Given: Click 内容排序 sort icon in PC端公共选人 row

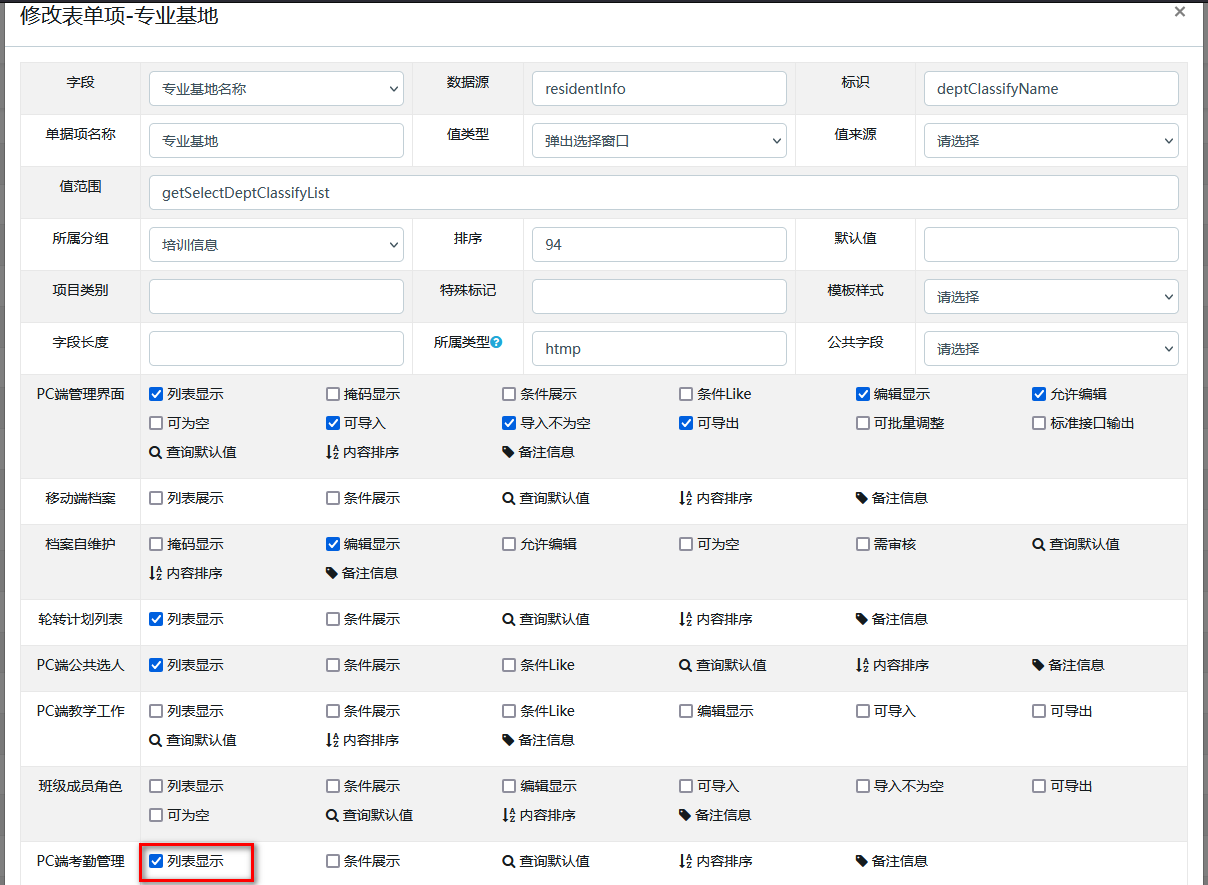Looking at the screenshot, I should [x=862, y=665].
